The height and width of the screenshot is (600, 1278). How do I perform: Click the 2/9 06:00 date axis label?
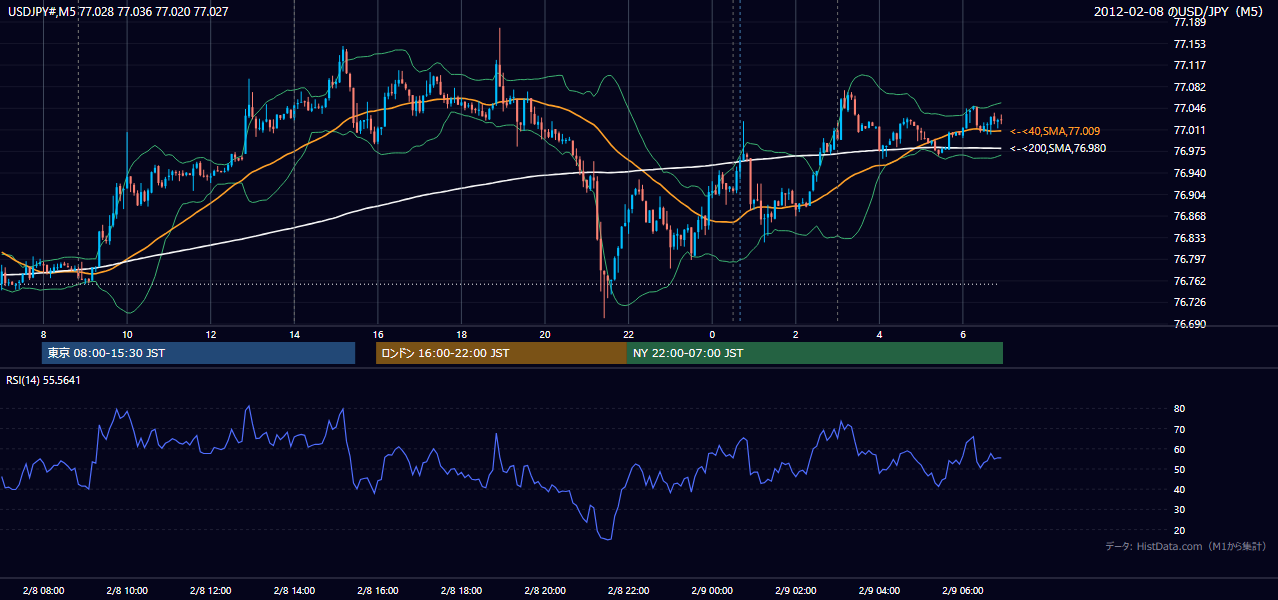coord(963,590)
